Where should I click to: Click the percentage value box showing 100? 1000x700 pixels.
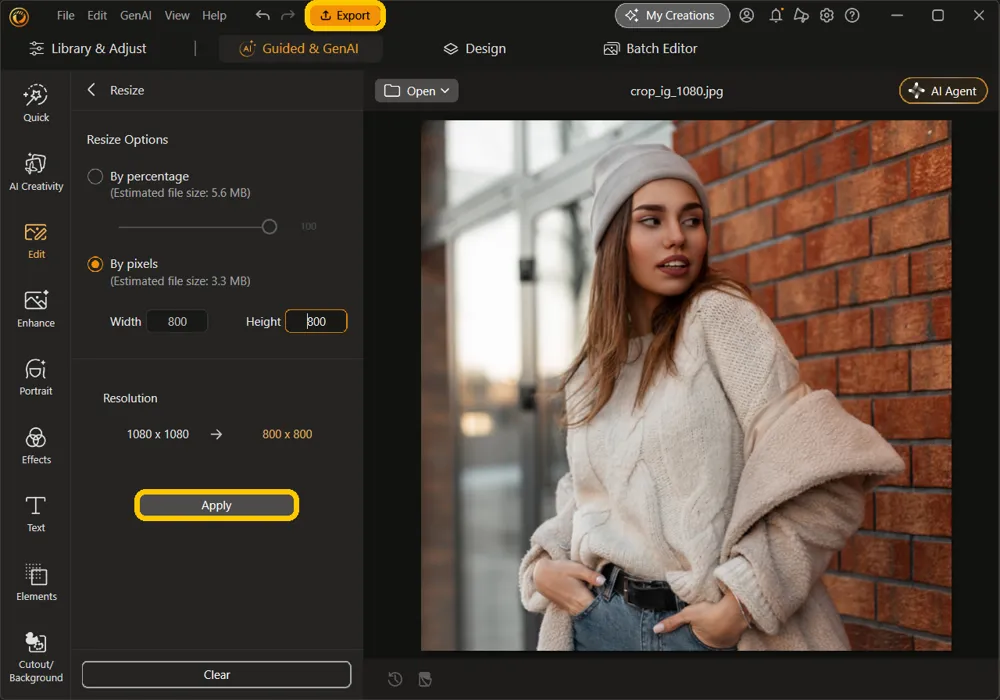[x=309, y=226]
